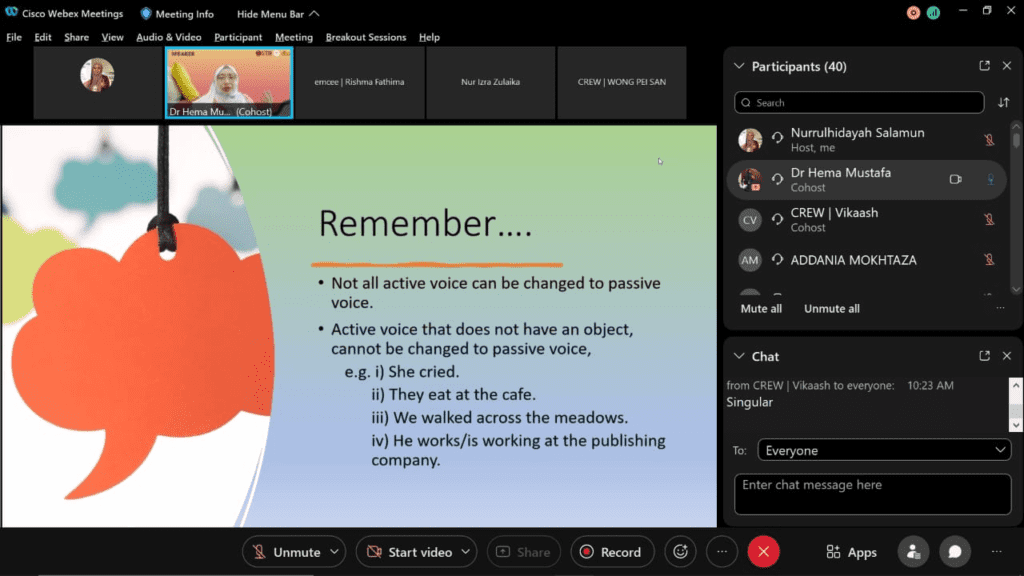Screen dimensions: 1024x576
Task: Collapse the Participants panel chevron
Action: coord(739,66)
